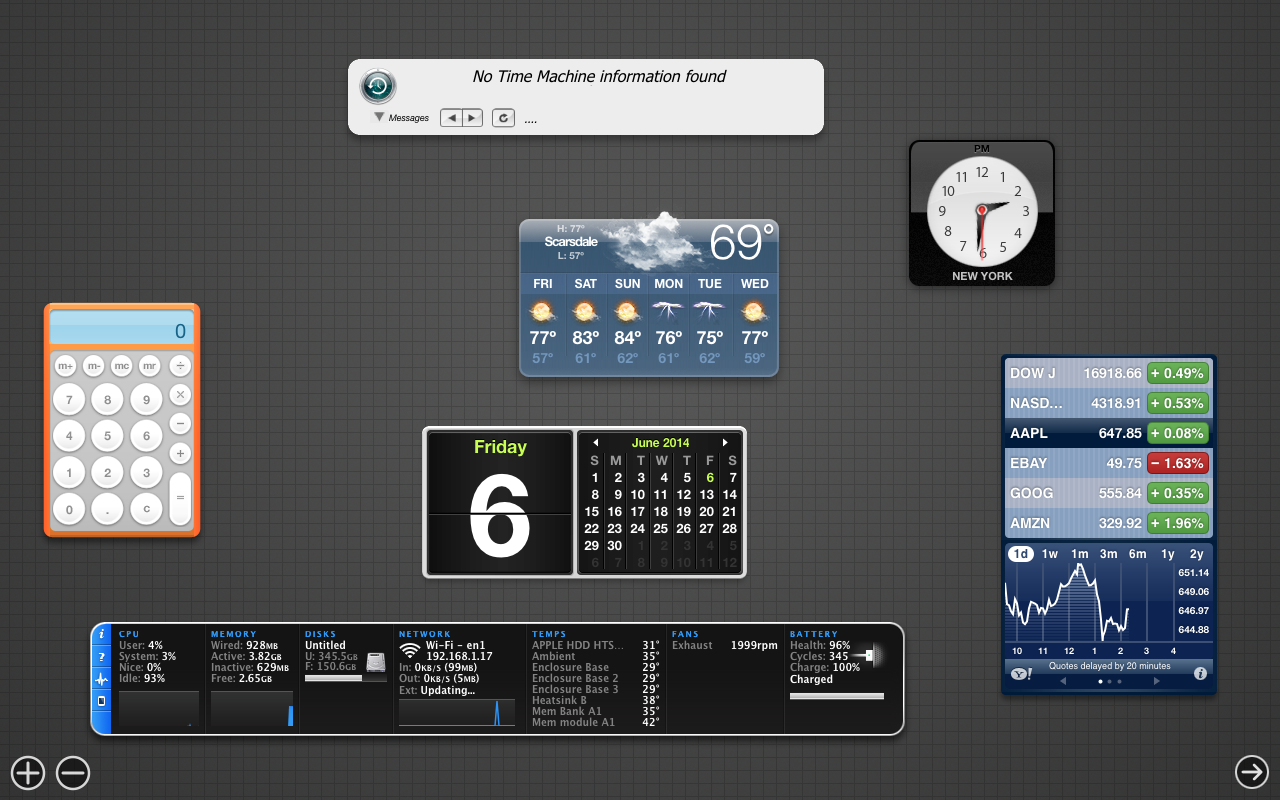Screen dimensions: 1280x800
Task: Expand the Messages disclosure triangle
Action: coord(379,117)
